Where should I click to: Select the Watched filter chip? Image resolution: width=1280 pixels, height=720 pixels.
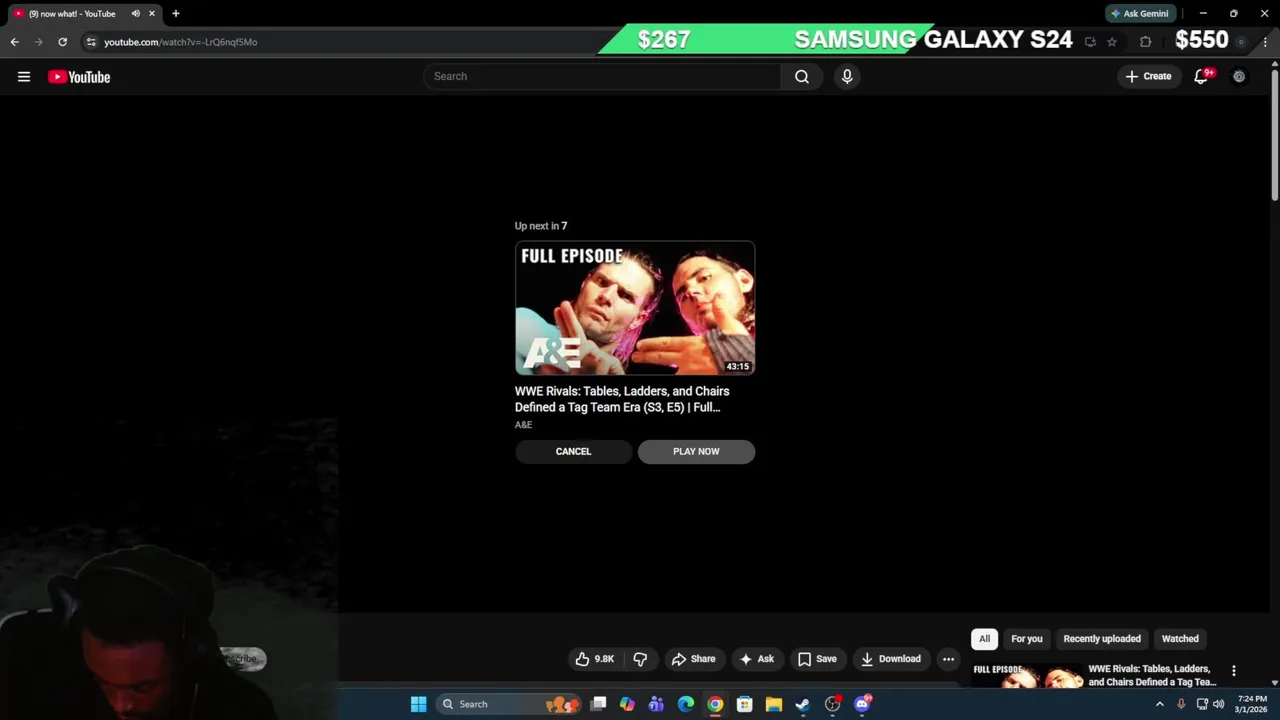(1180, 639)
